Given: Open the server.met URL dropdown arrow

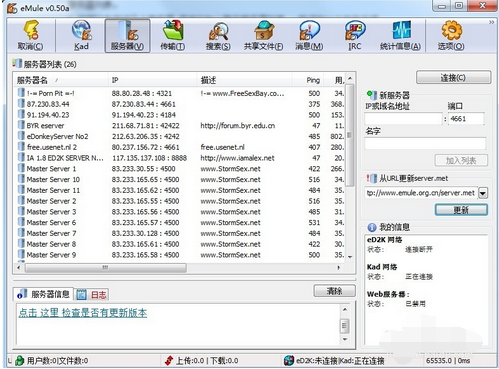Looking at the screenshot, I should tap(483, 193).
